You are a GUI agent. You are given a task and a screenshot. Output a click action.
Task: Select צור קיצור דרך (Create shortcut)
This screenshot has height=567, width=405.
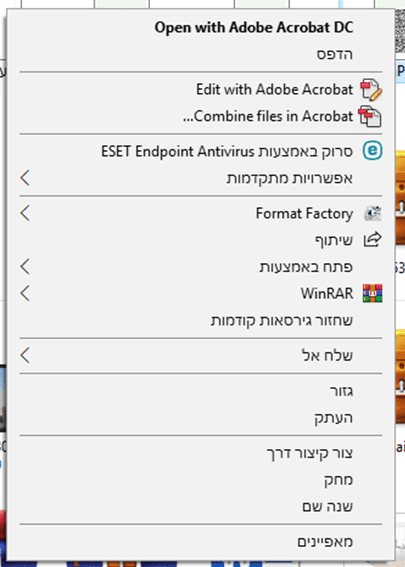310,453
